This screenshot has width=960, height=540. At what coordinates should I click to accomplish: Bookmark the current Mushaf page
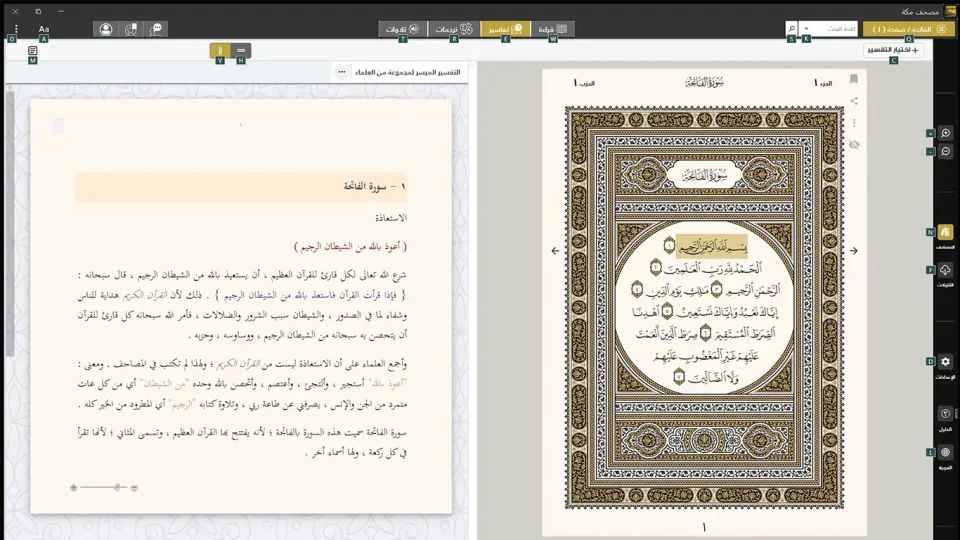click(853, 79)
